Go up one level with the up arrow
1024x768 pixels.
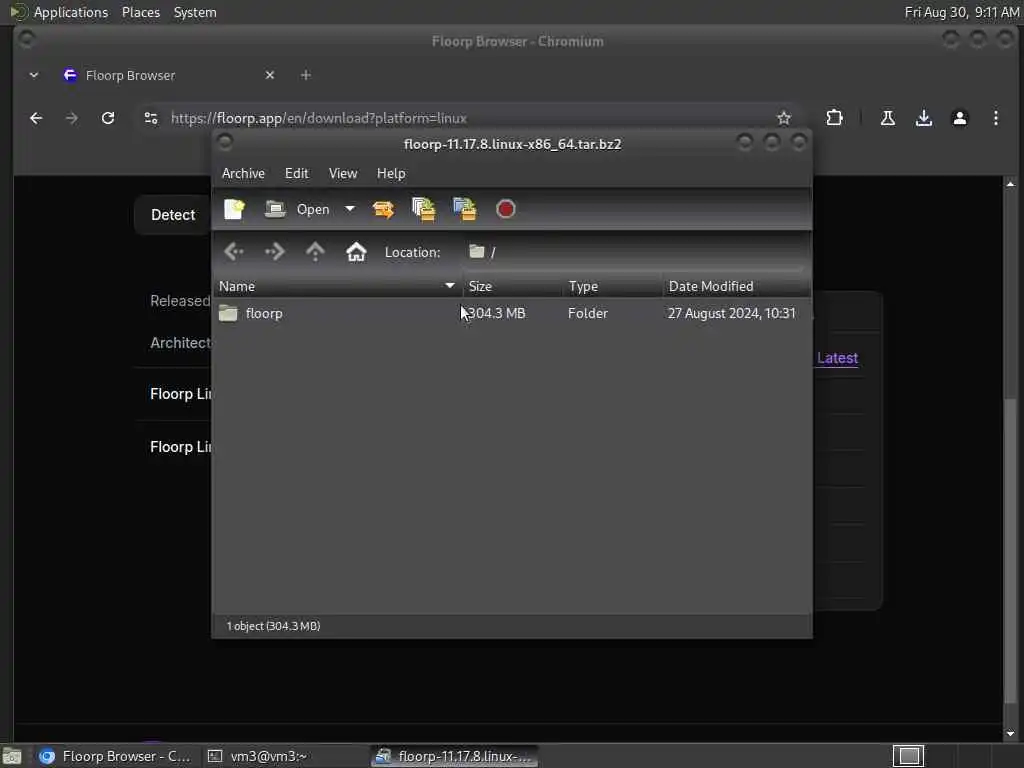[315, 251]
